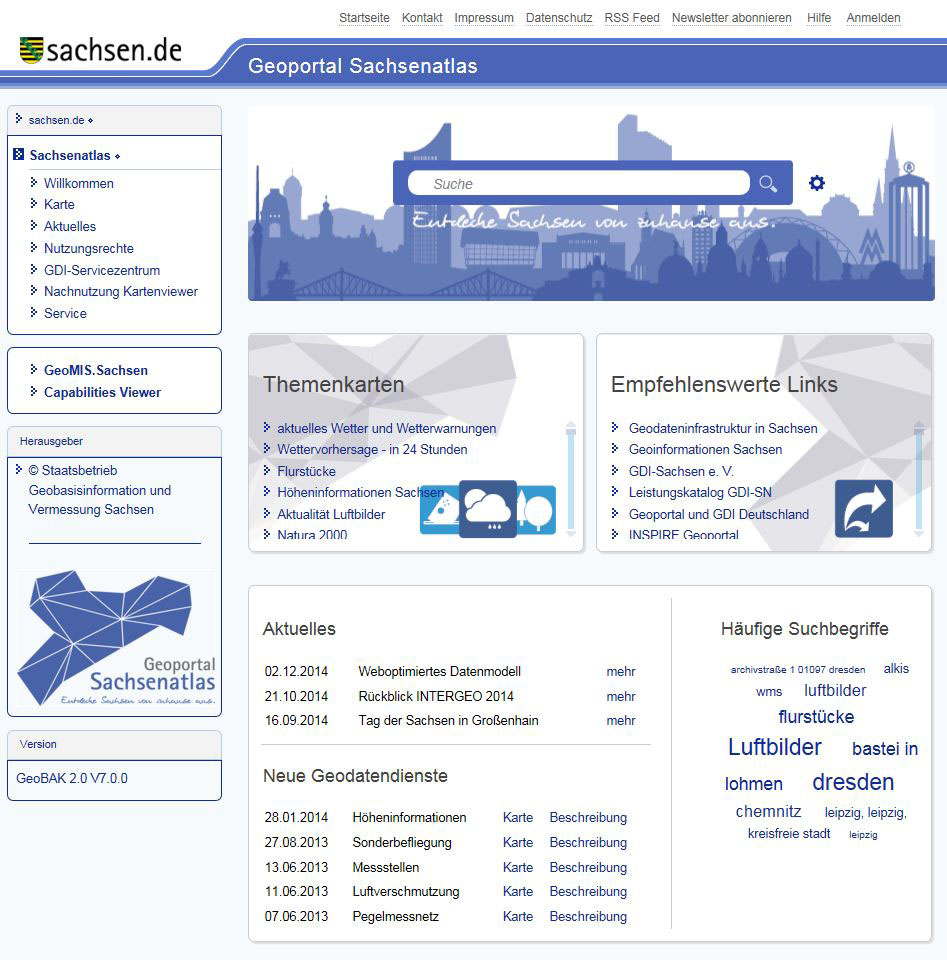Open Höheninformationen Sachsen theme map
Screen dimensions: 947x960
click(x=360, y=492)
